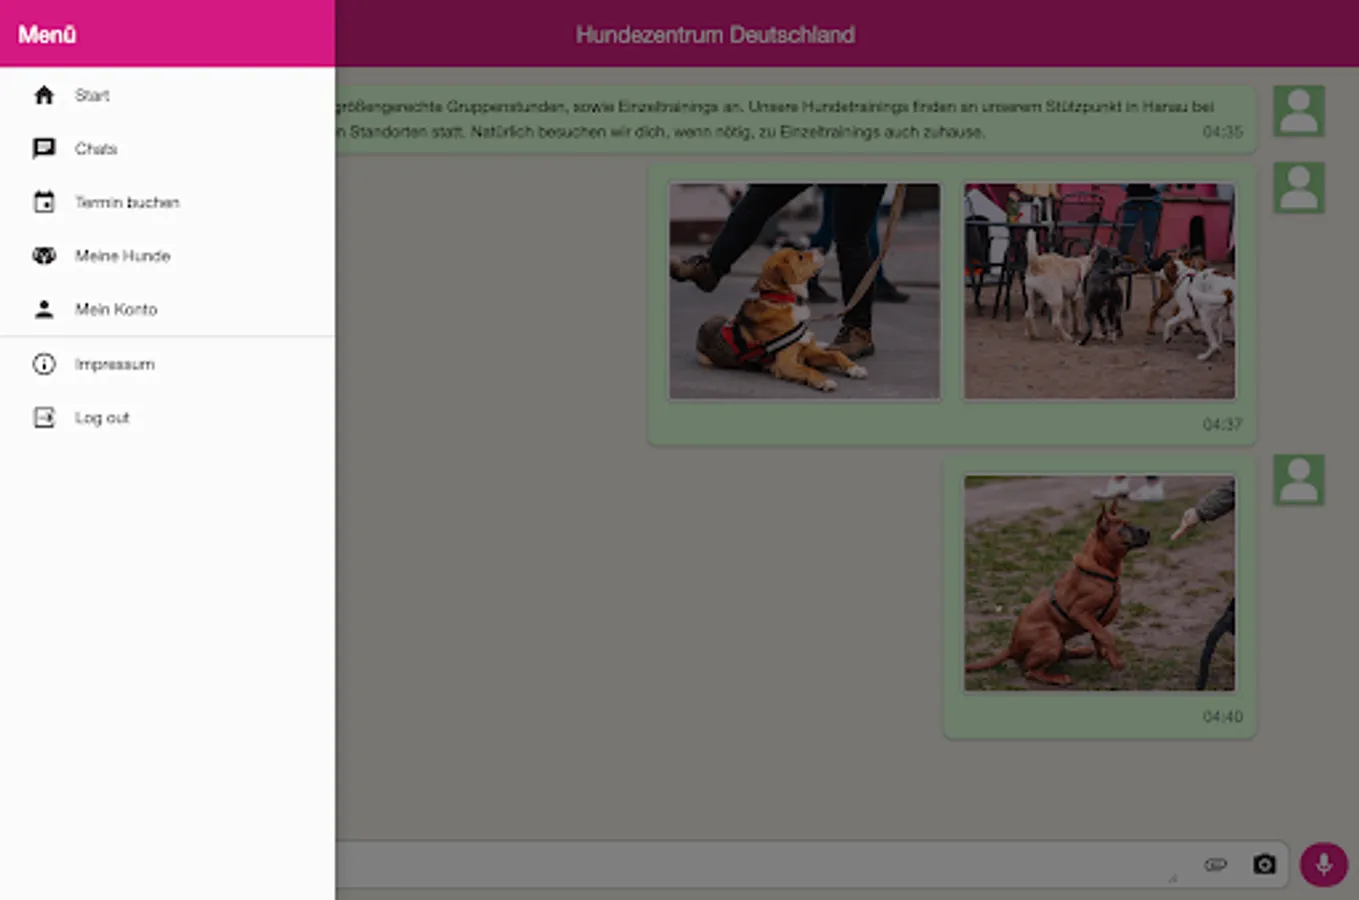Click the info icon beside Impressum
Image resolution: width=1359 pixels, height=900 pixels.
44,364
